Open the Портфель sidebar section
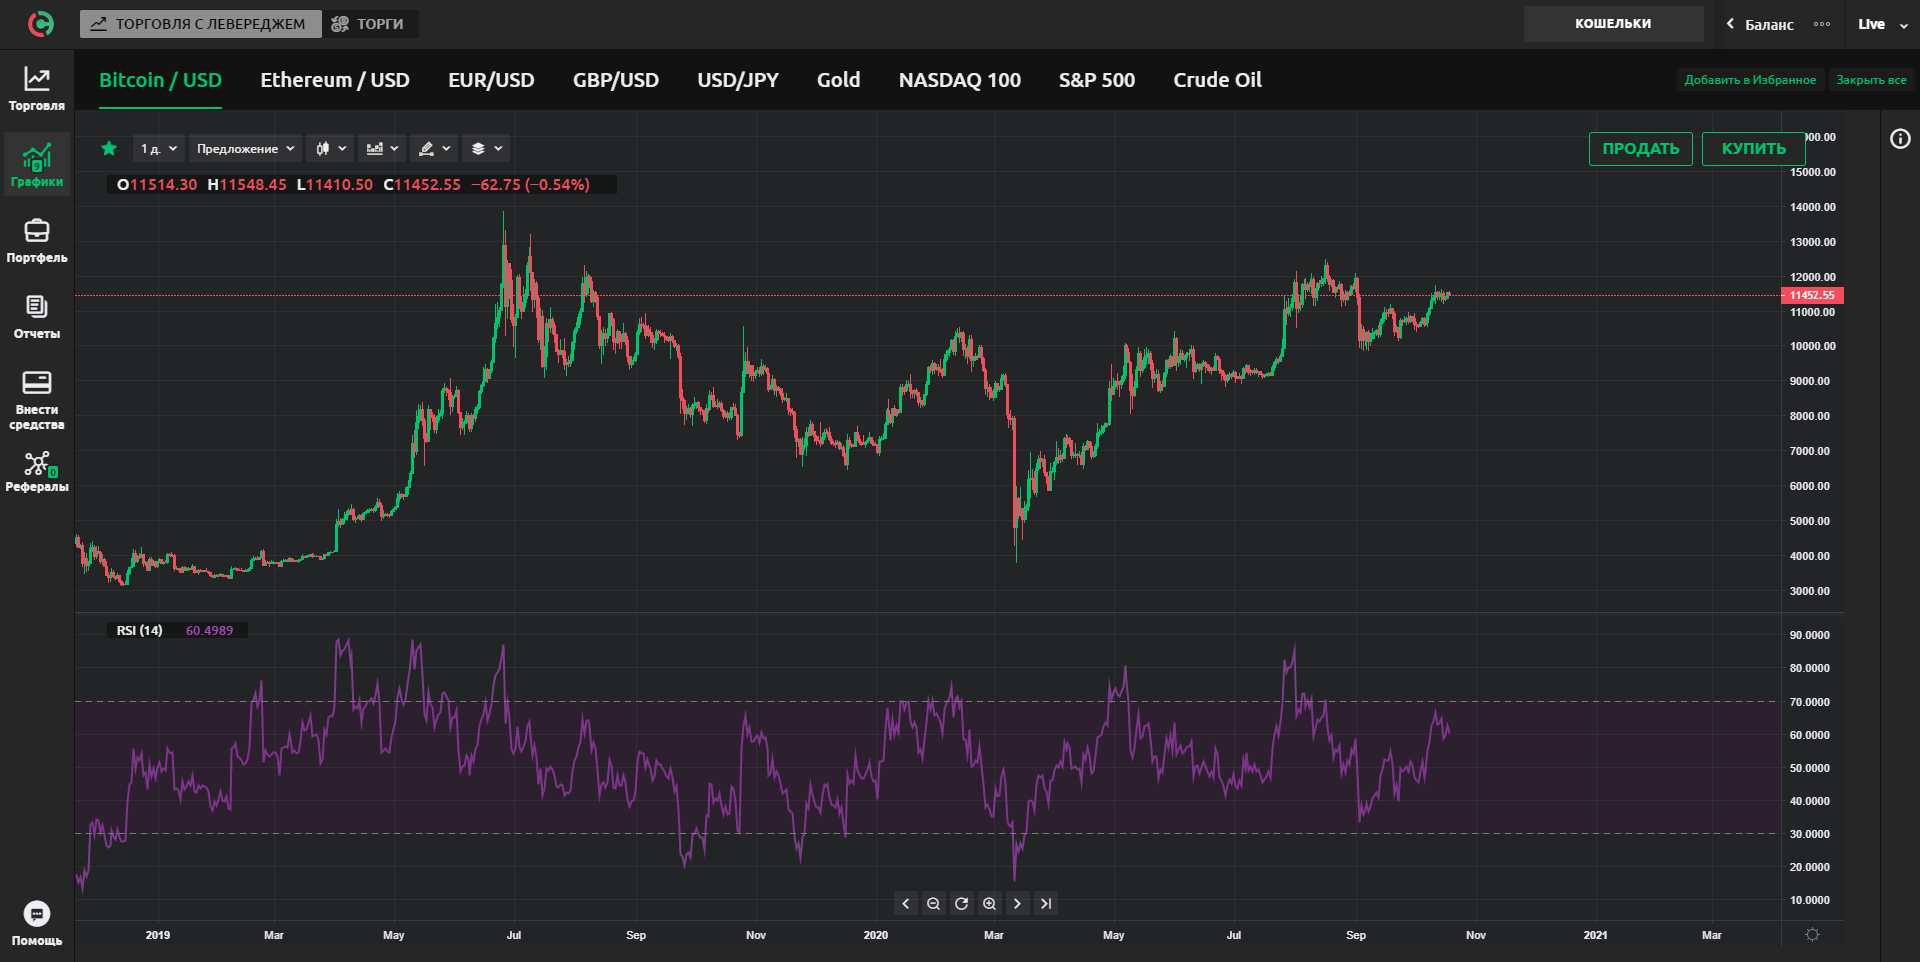The height and width of the screenshot is (962, 1920). [x=37, y=241]
